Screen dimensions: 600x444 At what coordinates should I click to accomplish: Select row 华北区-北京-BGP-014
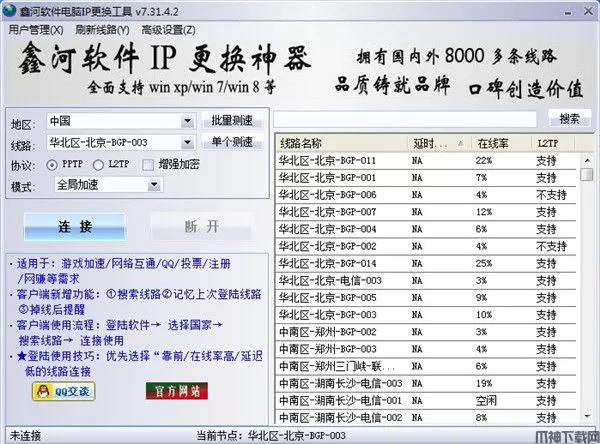pyautogui.click(x=426, y=264)
